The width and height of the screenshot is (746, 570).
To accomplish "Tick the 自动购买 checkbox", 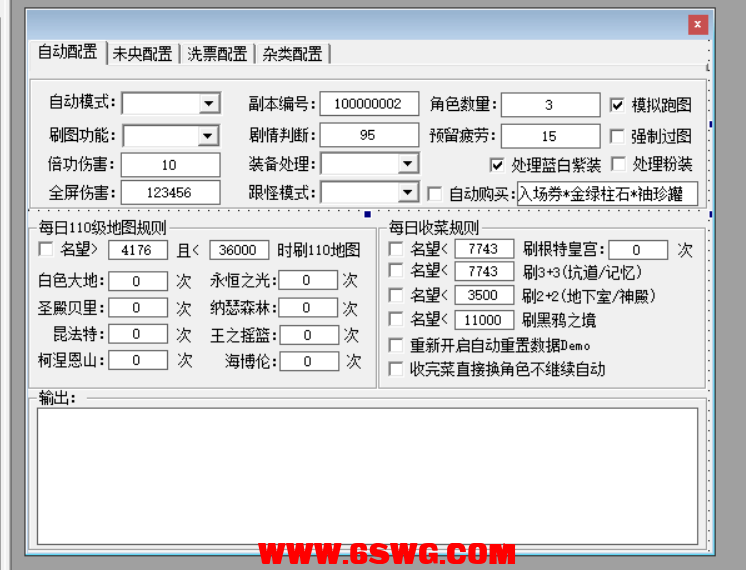I will coord(434,194).
